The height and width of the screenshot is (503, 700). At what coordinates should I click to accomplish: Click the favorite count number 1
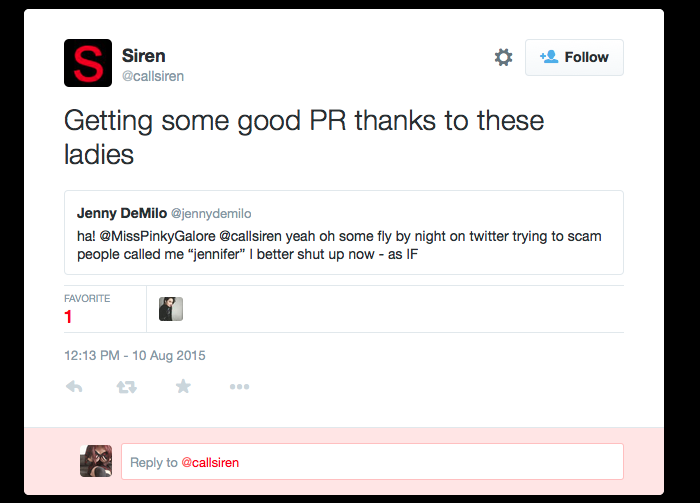(x=68, y=317)
